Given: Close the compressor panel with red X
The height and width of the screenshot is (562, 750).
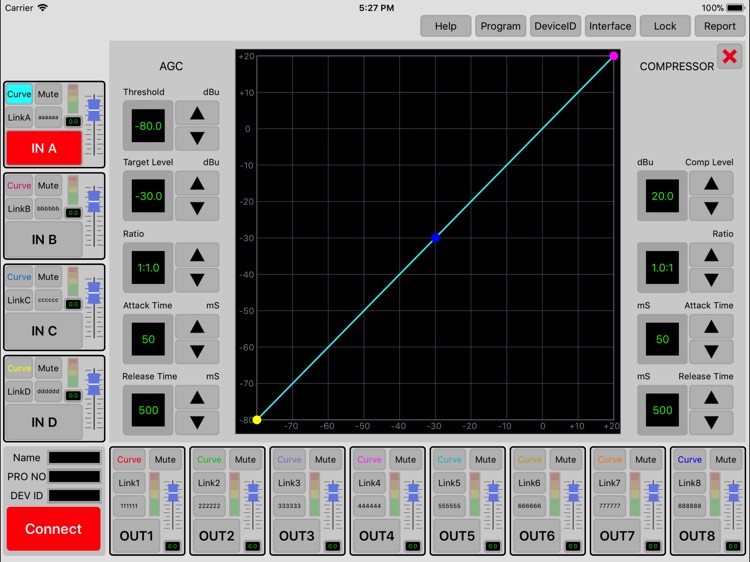Looking at the screenshot, I should point(729,56).
